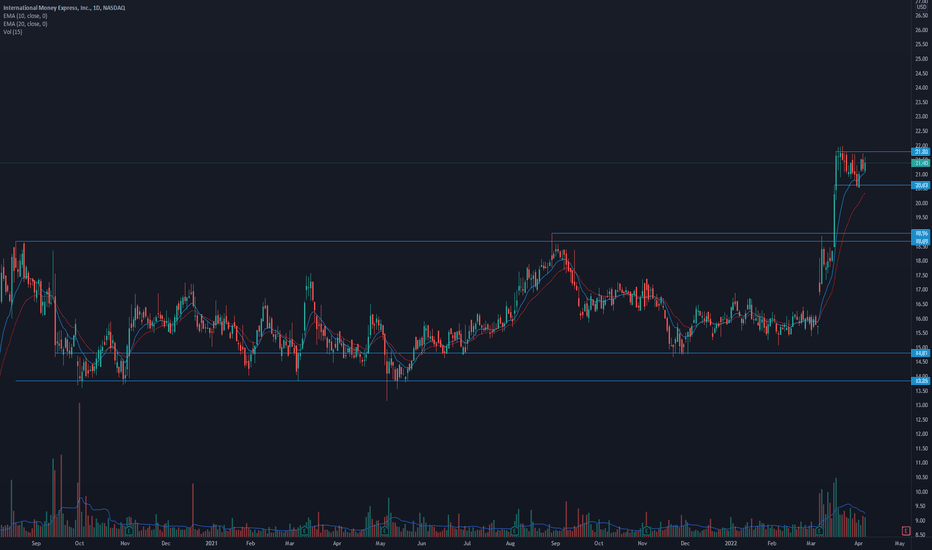Select the 16.00 price axis label
932x550 pixels.
[x=921, y=319]
